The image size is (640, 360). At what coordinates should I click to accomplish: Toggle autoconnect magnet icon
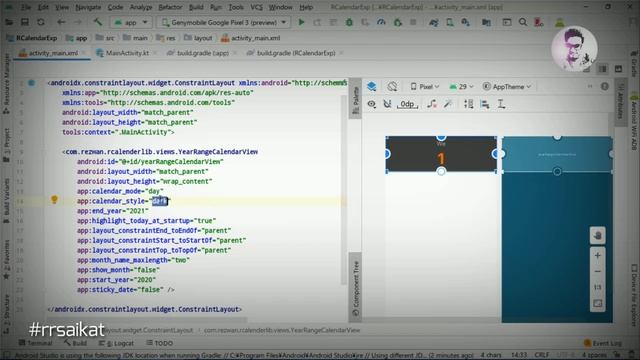click(x=387, y=104)
